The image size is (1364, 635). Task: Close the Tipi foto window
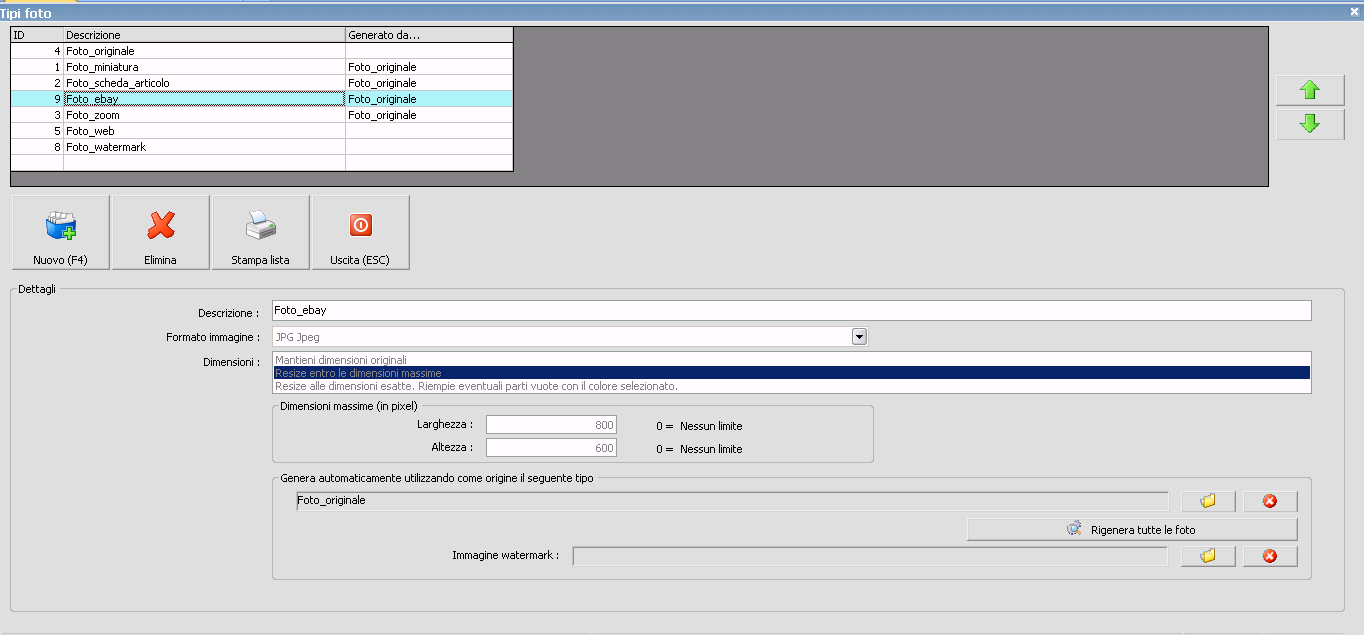pos(1353,12)
